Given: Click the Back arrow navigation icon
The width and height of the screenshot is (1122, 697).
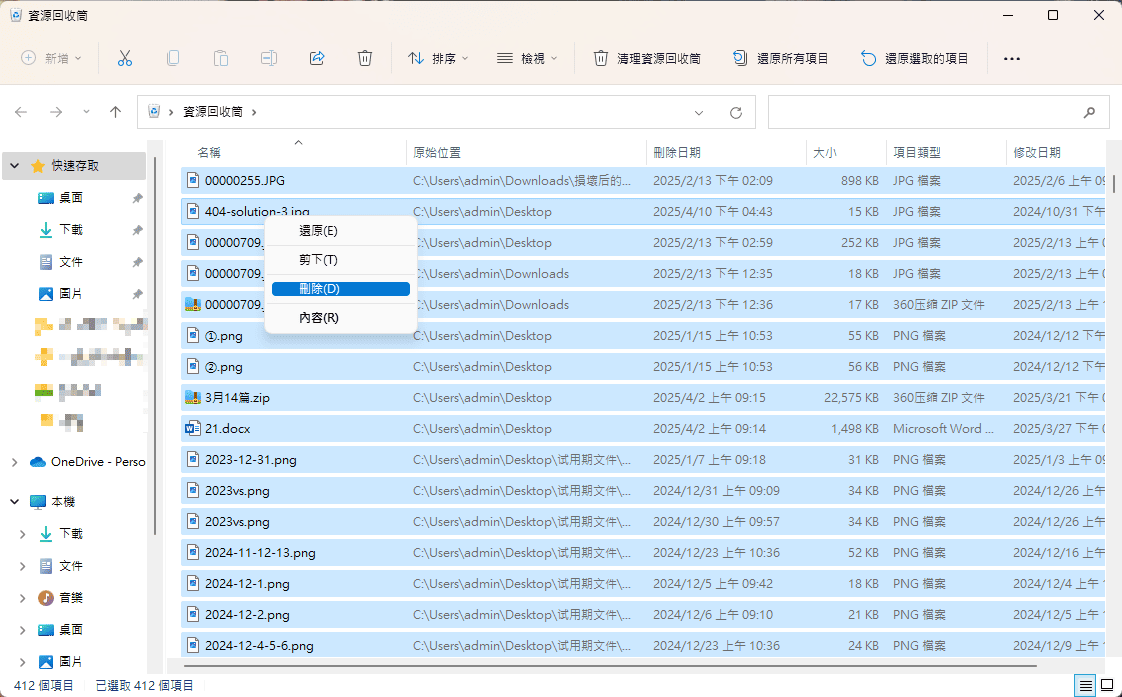Looking at the screenshot, I should pyautogui.click(x=21, y=112).
